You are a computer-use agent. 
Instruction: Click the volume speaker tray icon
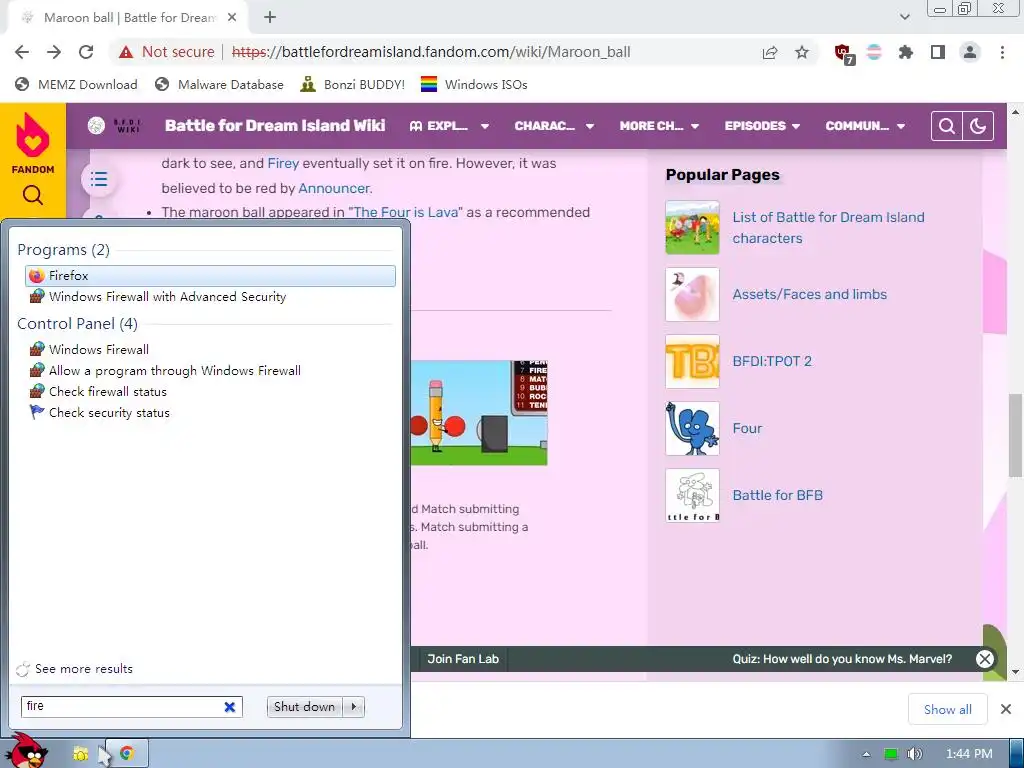coord(914,754)
